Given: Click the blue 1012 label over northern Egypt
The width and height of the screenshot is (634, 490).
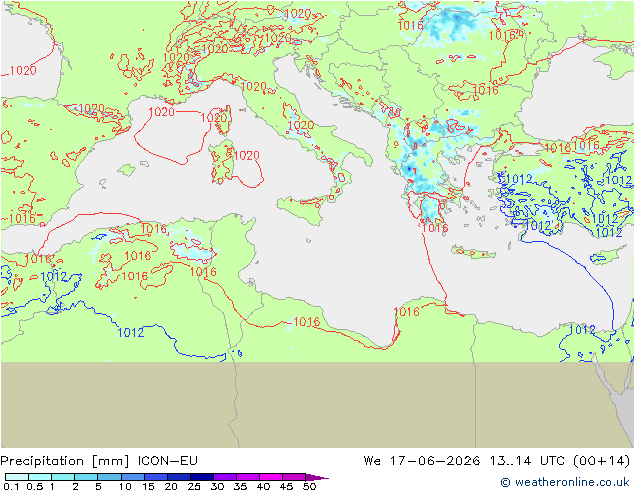Looking at the screenshot, I should click(x=582, y=330).
